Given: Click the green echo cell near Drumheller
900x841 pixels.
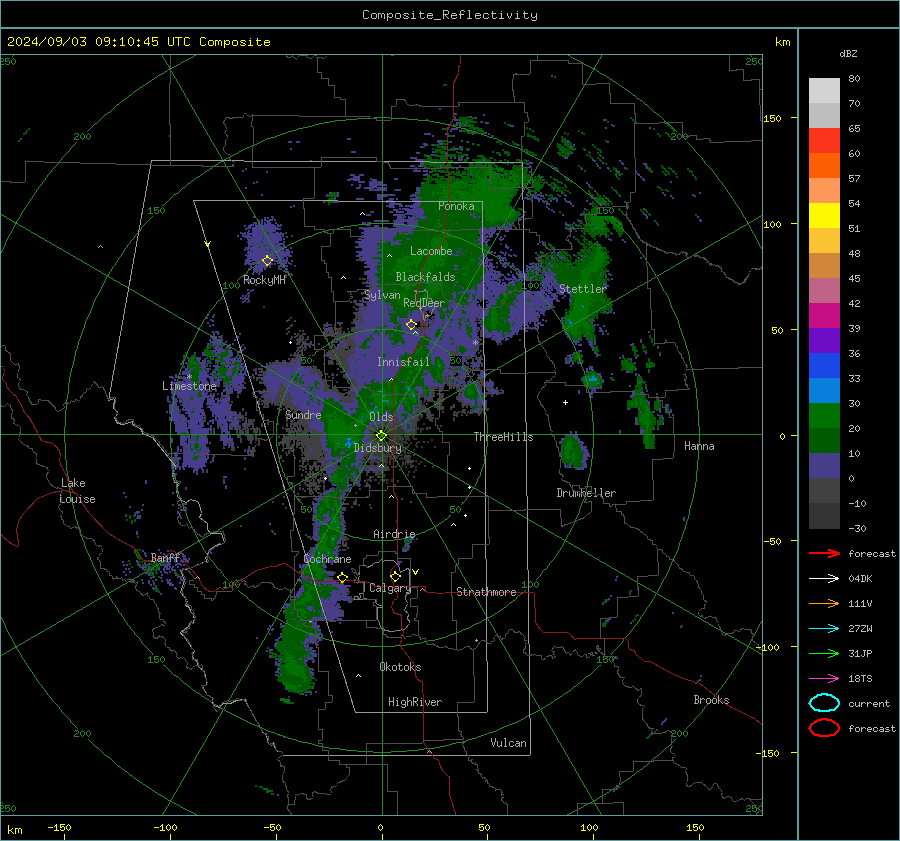Looking at the screenshot, I should pos(573,450).
